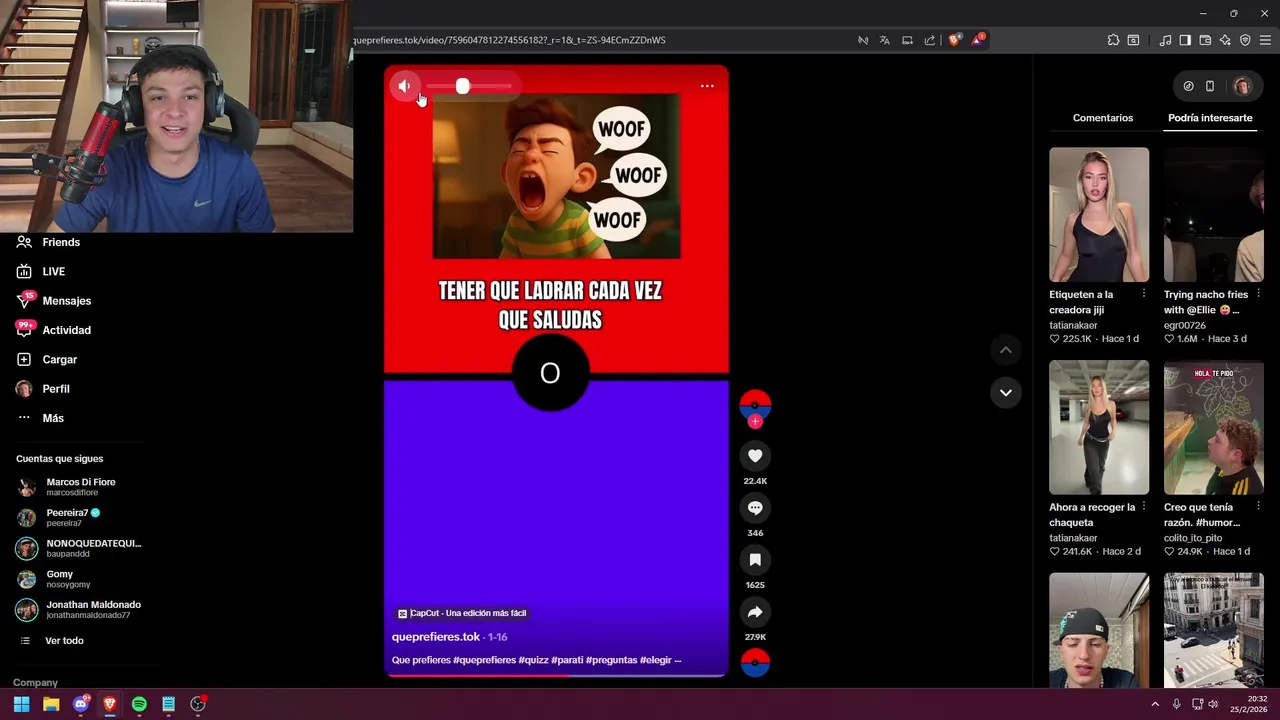Open the Brave Rewards triangle icon
This screenshot has width=1280, height=720.
[x=978, y=40]
